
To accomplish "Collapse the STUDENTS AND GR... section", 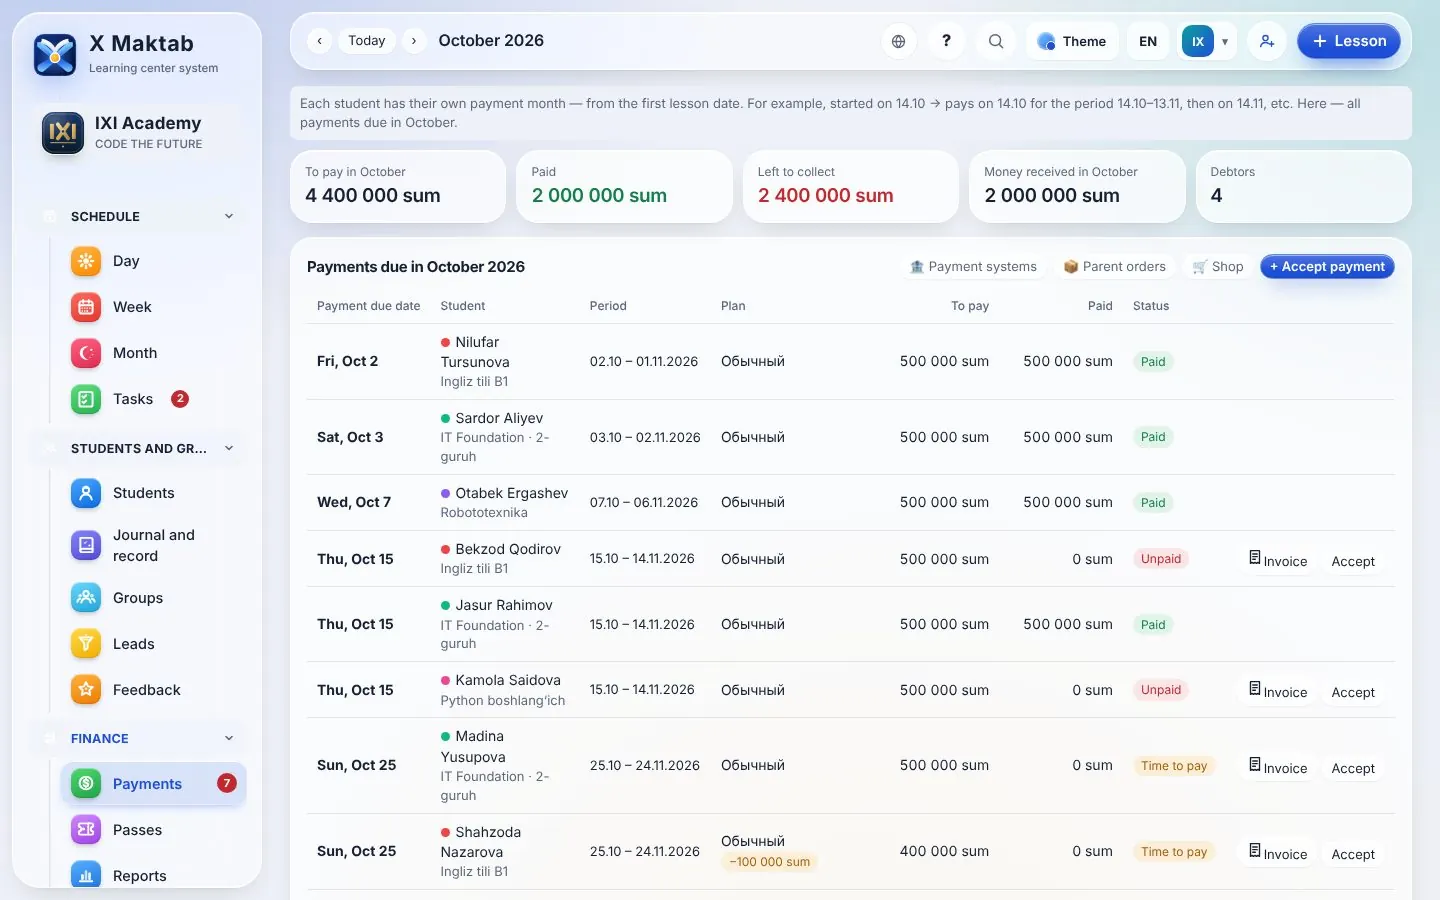I will click(x=229, y=448).
